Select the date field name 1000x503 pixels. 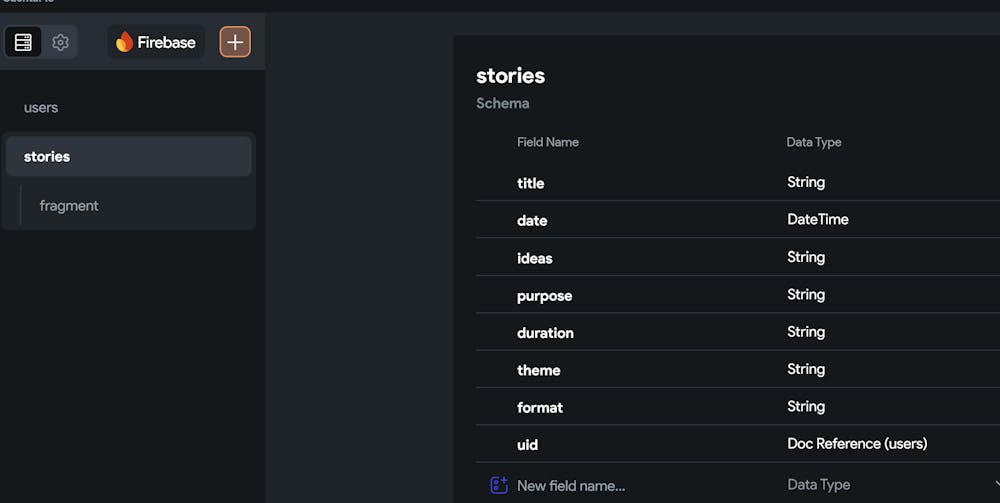click(532, 220)
